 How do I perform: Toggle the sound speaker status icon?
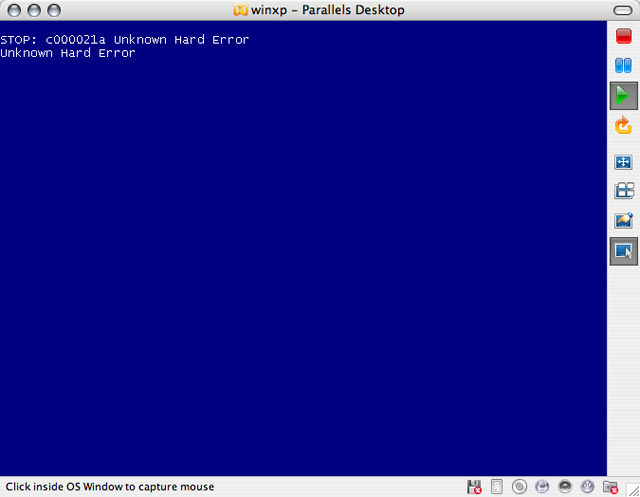(564, 487)
